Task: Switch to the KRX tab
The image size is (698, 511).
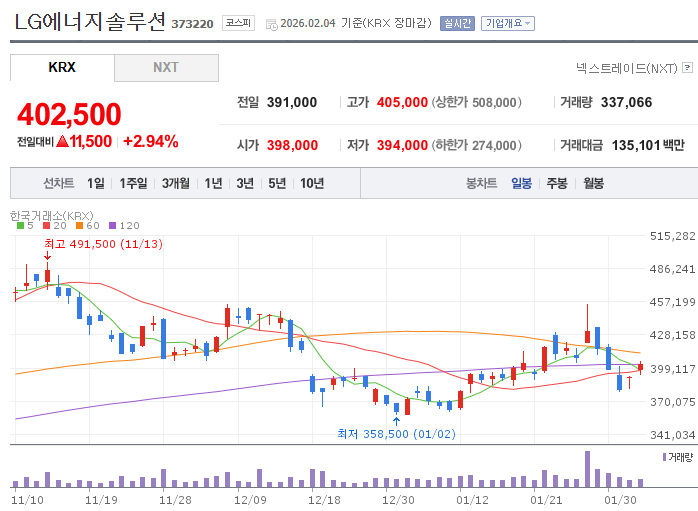Action: [62, 68]
